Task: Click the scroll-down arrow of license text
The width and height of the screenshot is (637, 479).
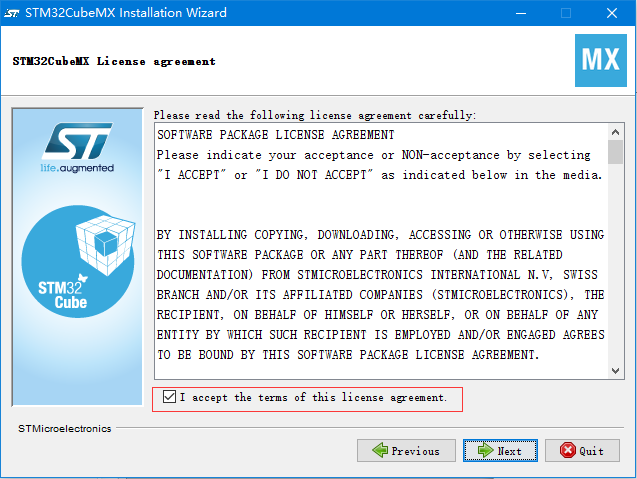Action: pyautogui.click(x=615, y=371)
